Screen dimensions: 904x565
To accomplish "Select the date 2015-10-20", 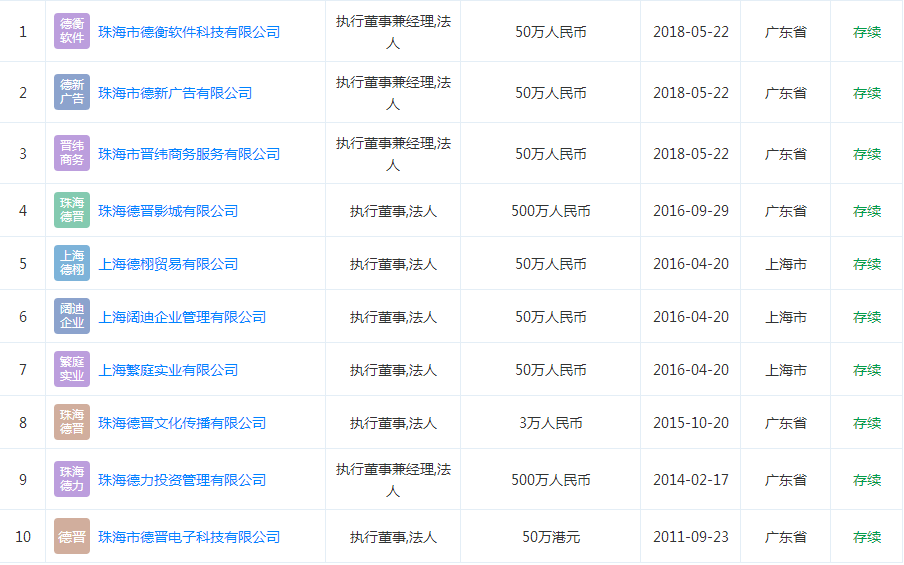I will pyautogui.click(x=691, y=423).
